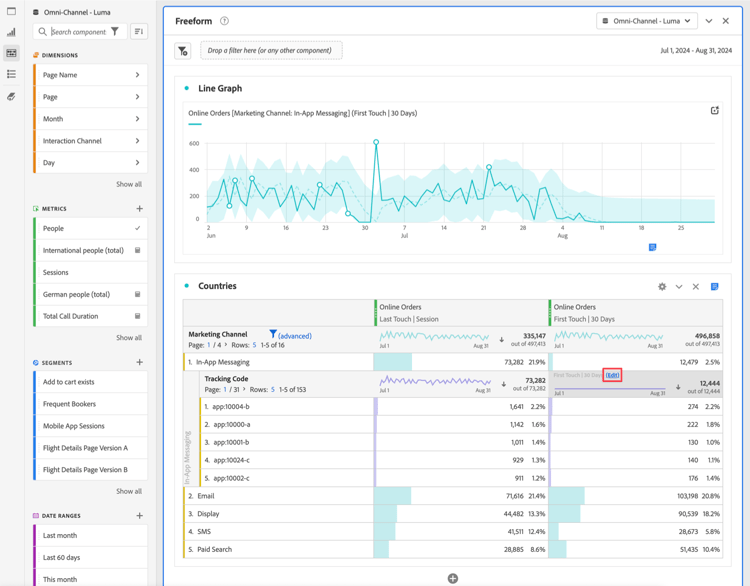Click the Edit link in attribution header
This screenshot has width=750, height=586.
click(612, 375)
